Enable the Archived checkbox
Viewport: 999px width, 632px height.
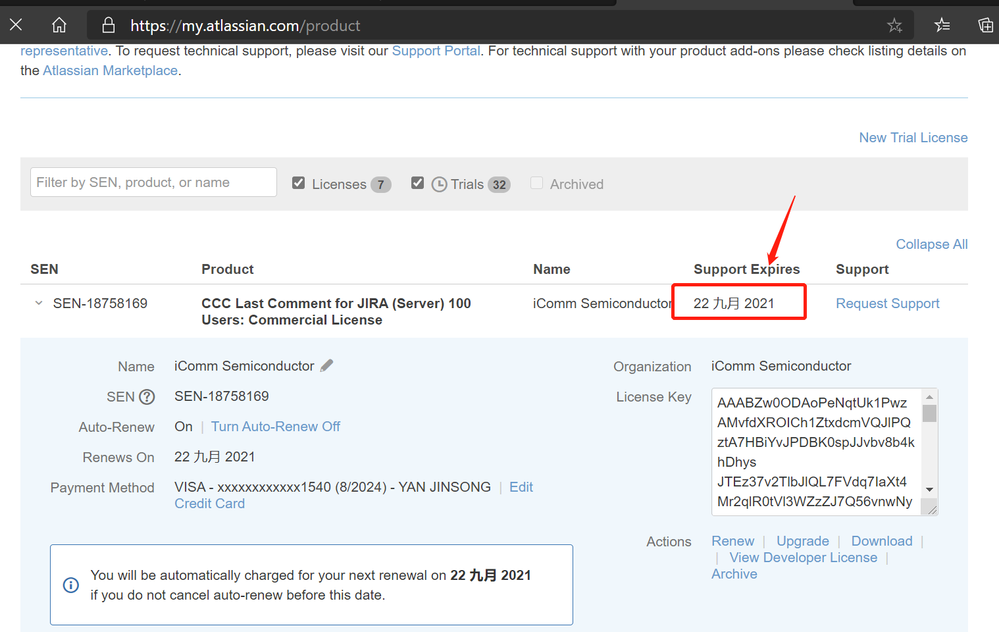[536, 183]
